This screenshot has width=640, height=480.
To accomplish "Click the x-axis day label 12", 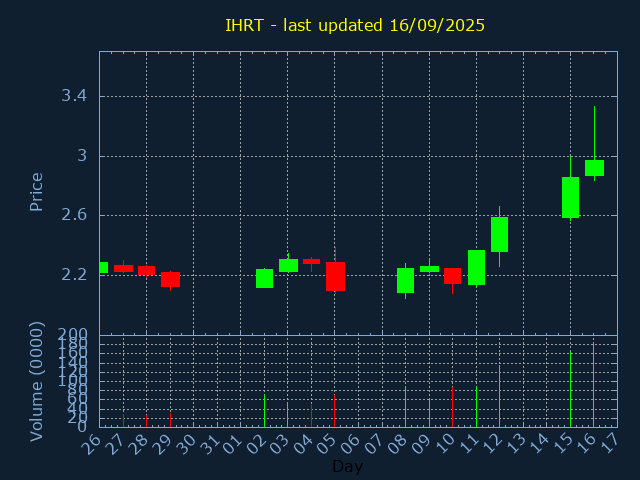I will point(492,443).
